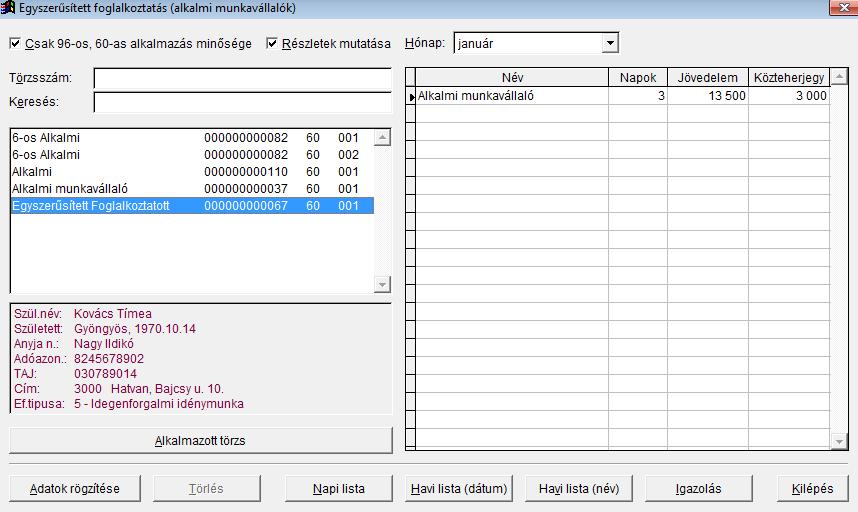Click the Törzsszám input field
Image resolution: width=858 pixels, height=512 pixels.
242,78
